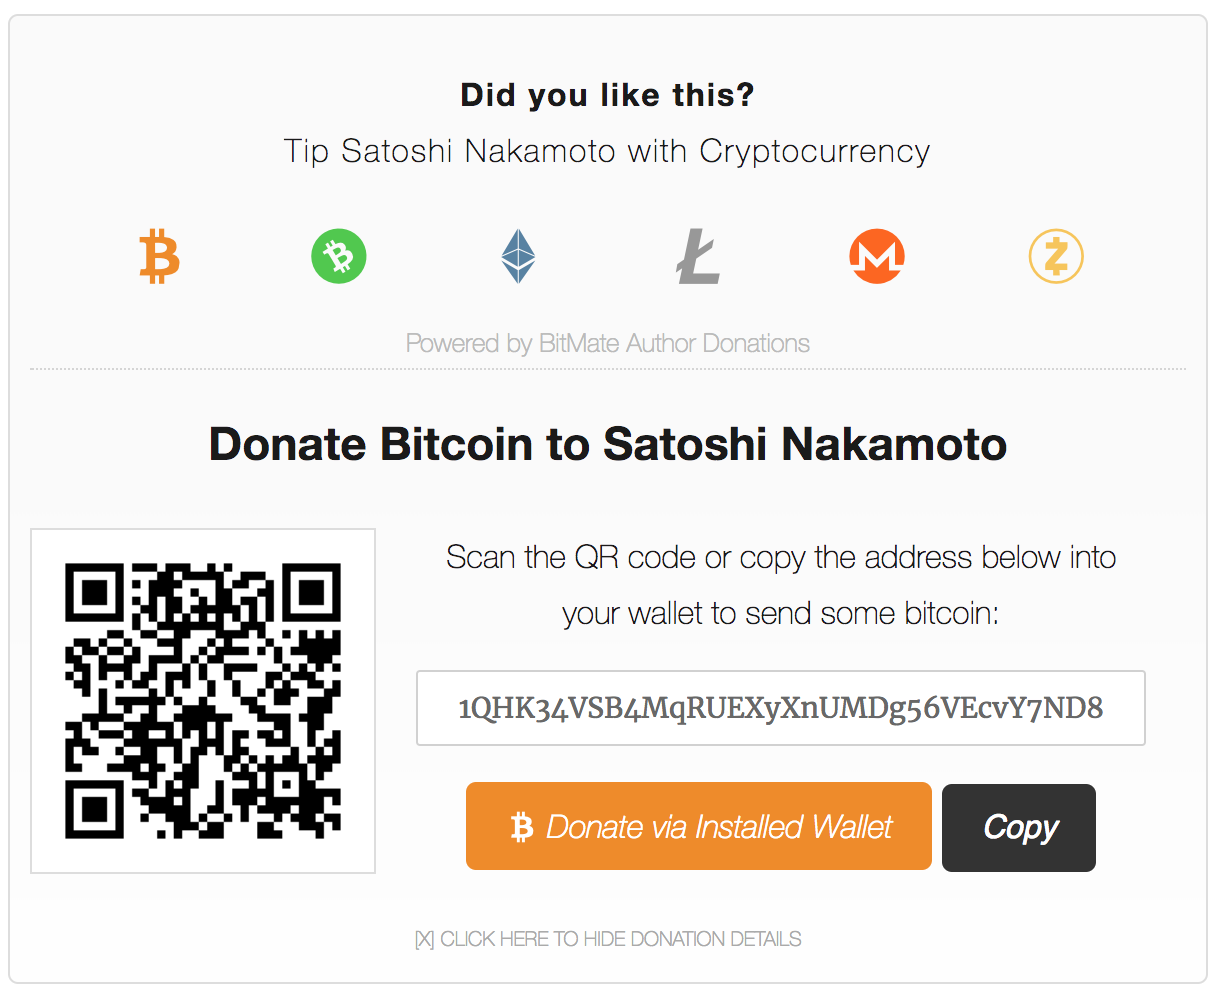Select the orange Bitcoin currency icon
Screen dimensions: 1218x1004
coord(159,256)
